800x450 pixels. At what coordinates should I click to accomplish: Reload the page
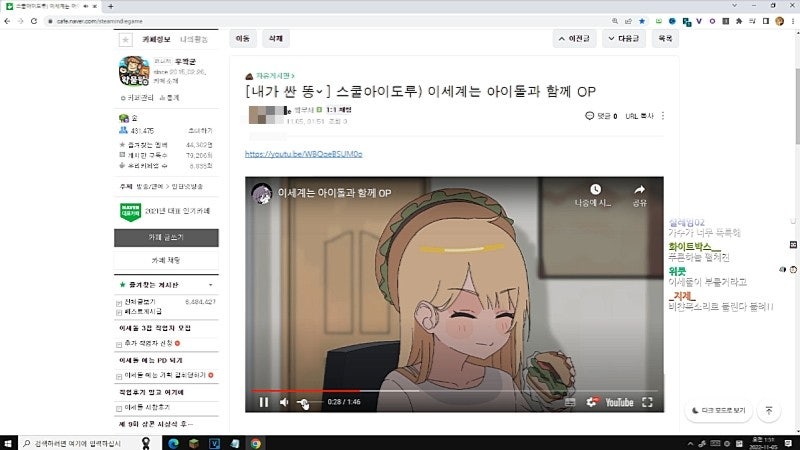[x=34, y=21]
